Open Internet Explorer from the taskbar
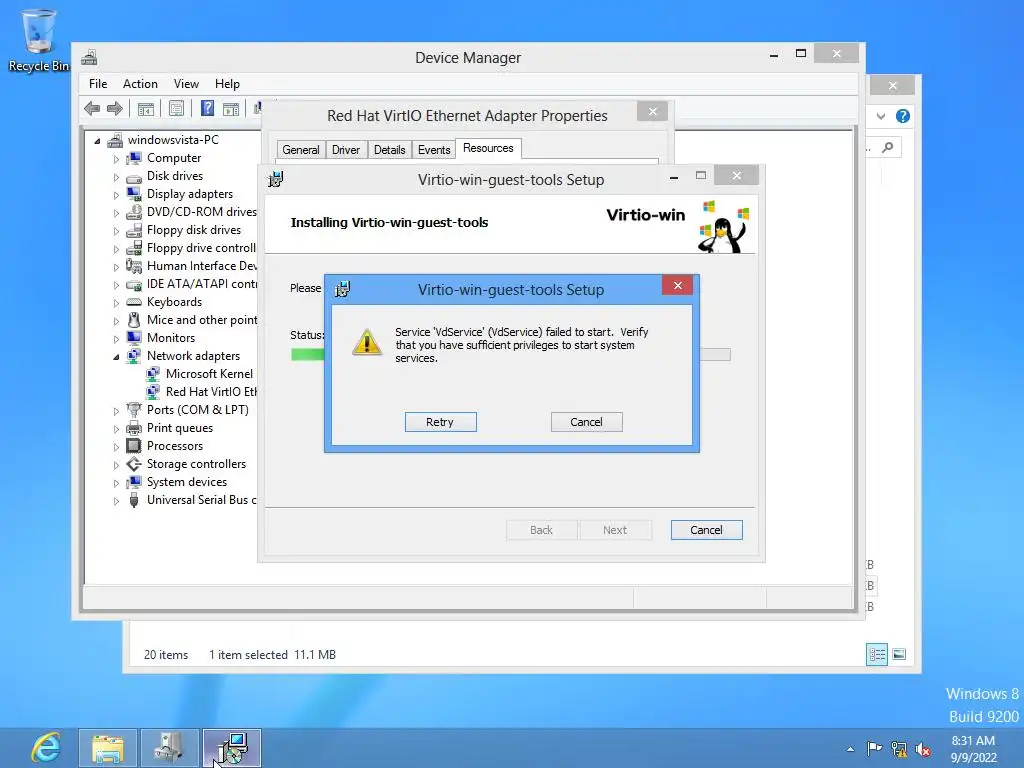The width and height of the screenshot is (1024, 768). pyautogui.click(x=45, y=748)
